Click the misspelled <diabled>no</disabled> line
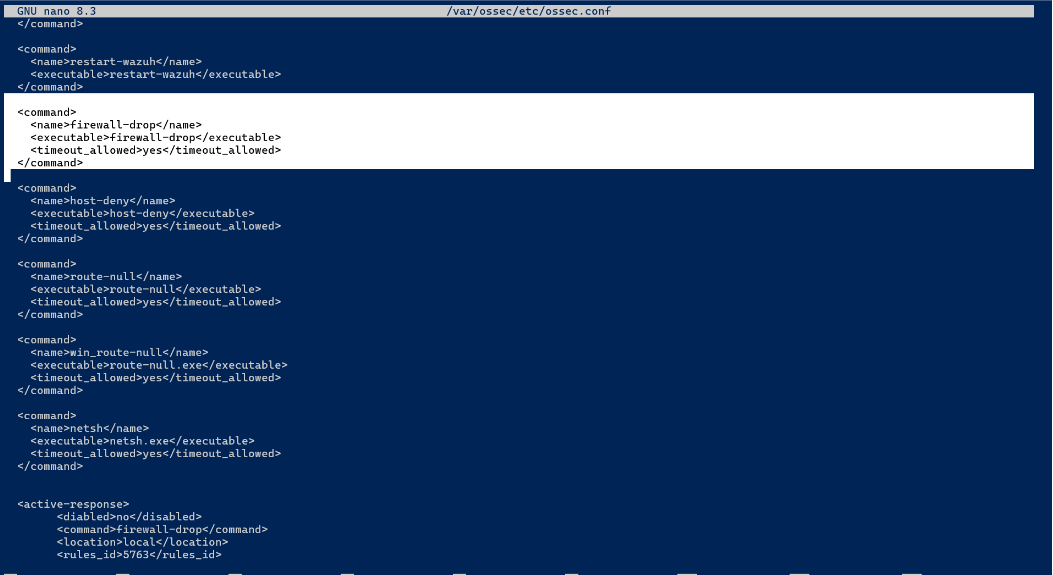Screen dimensions: 1053x575 click(x=129, y=517)
